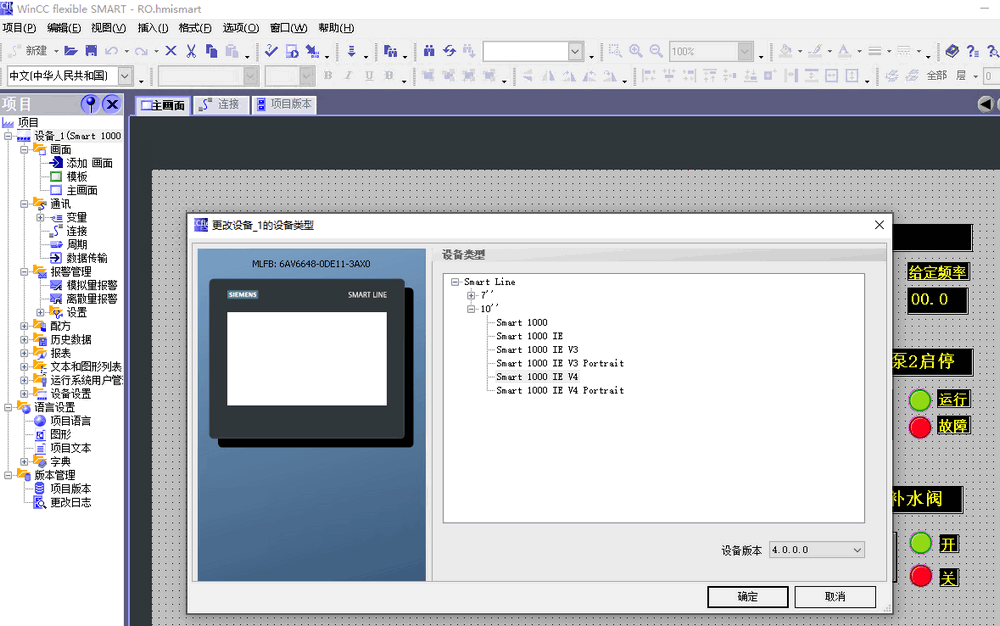This screenshot has width=1000, height=626.
Task: Click the Undo arrow in toolbar
Action: (112, 51)
